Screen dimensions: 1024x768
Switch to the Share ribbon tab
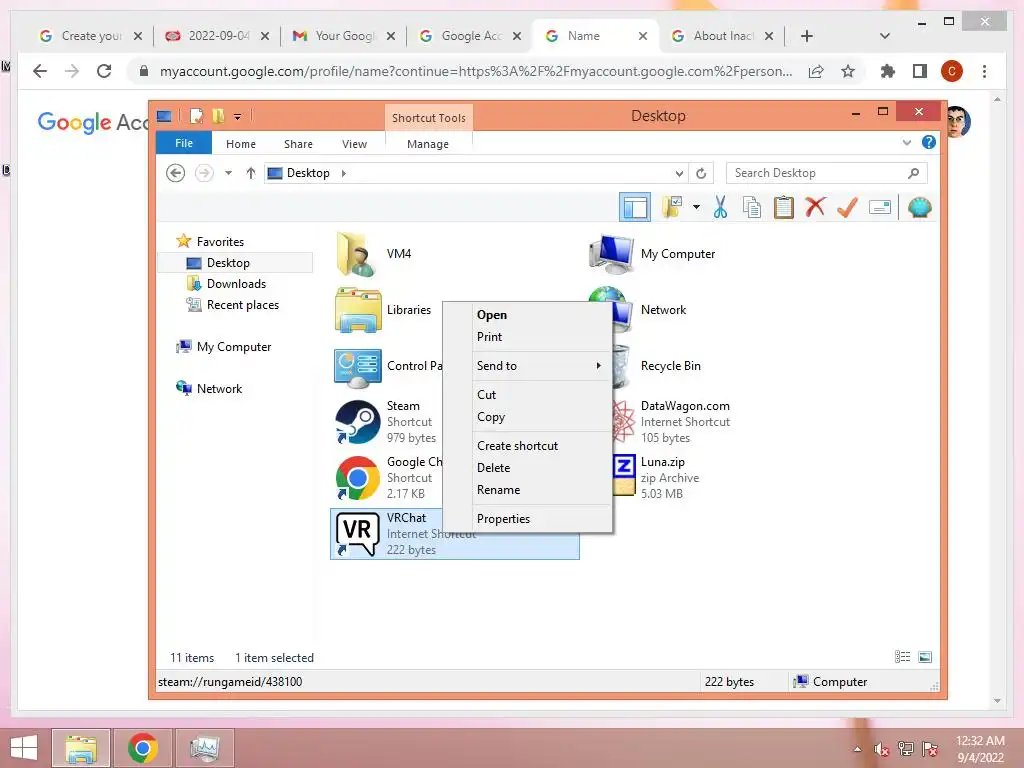[298, 144]
